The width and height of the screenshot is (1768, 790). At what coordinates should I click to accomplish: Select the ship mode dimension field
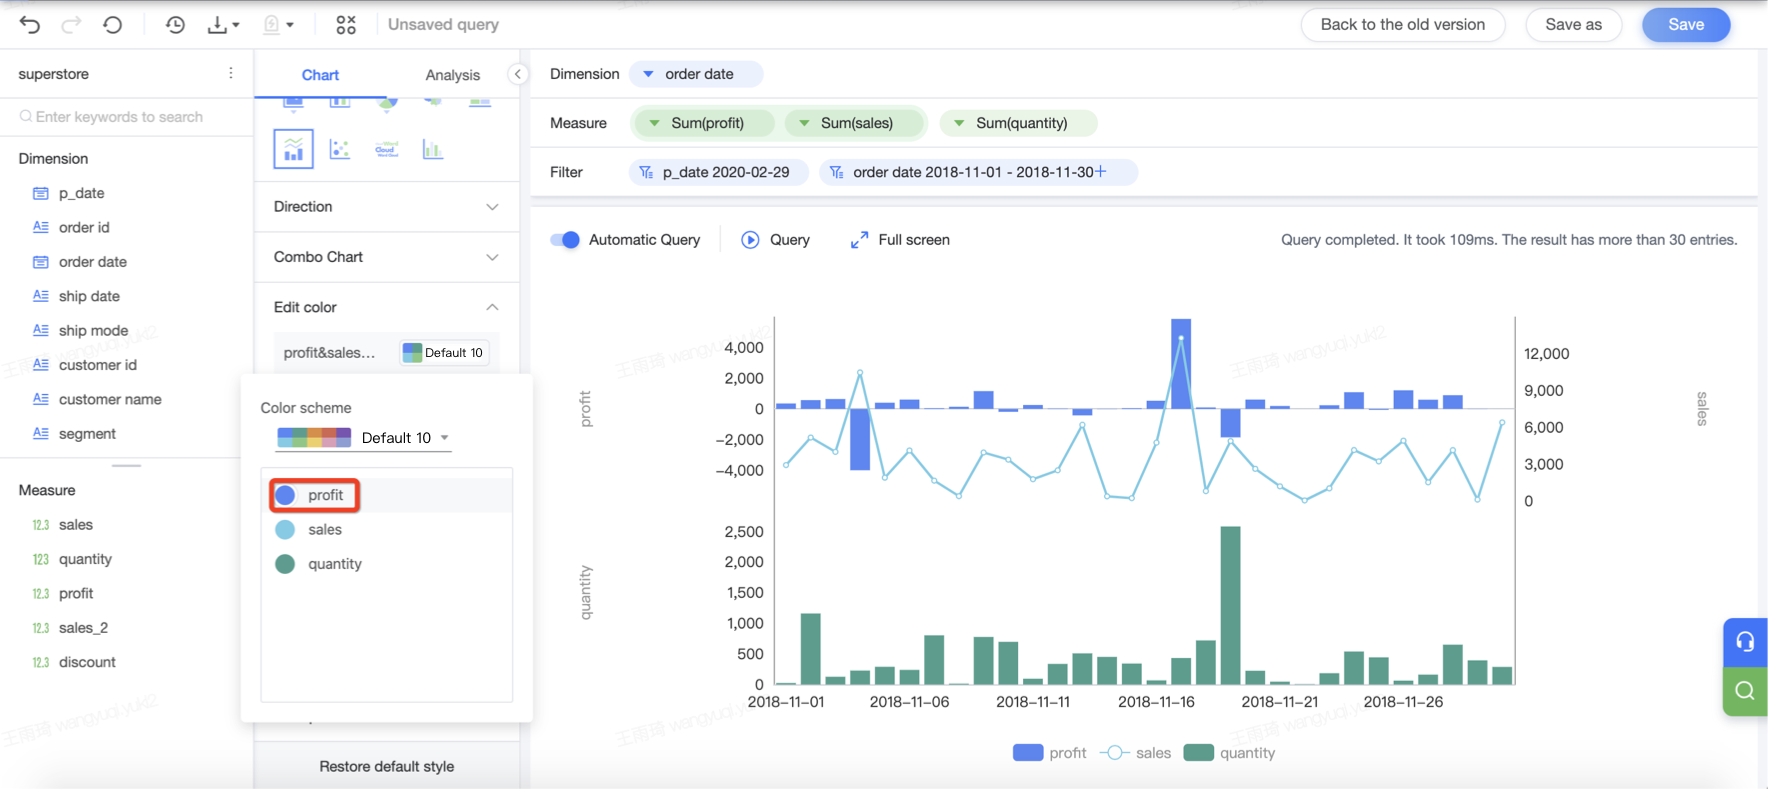(93, 330)
